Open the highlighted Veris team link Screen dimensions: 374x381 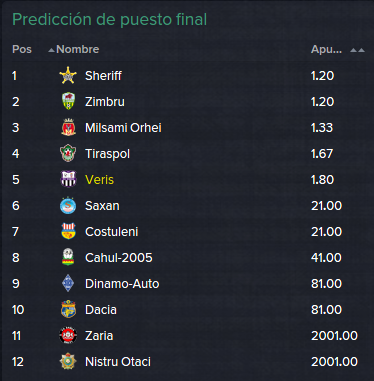(99, 180)
